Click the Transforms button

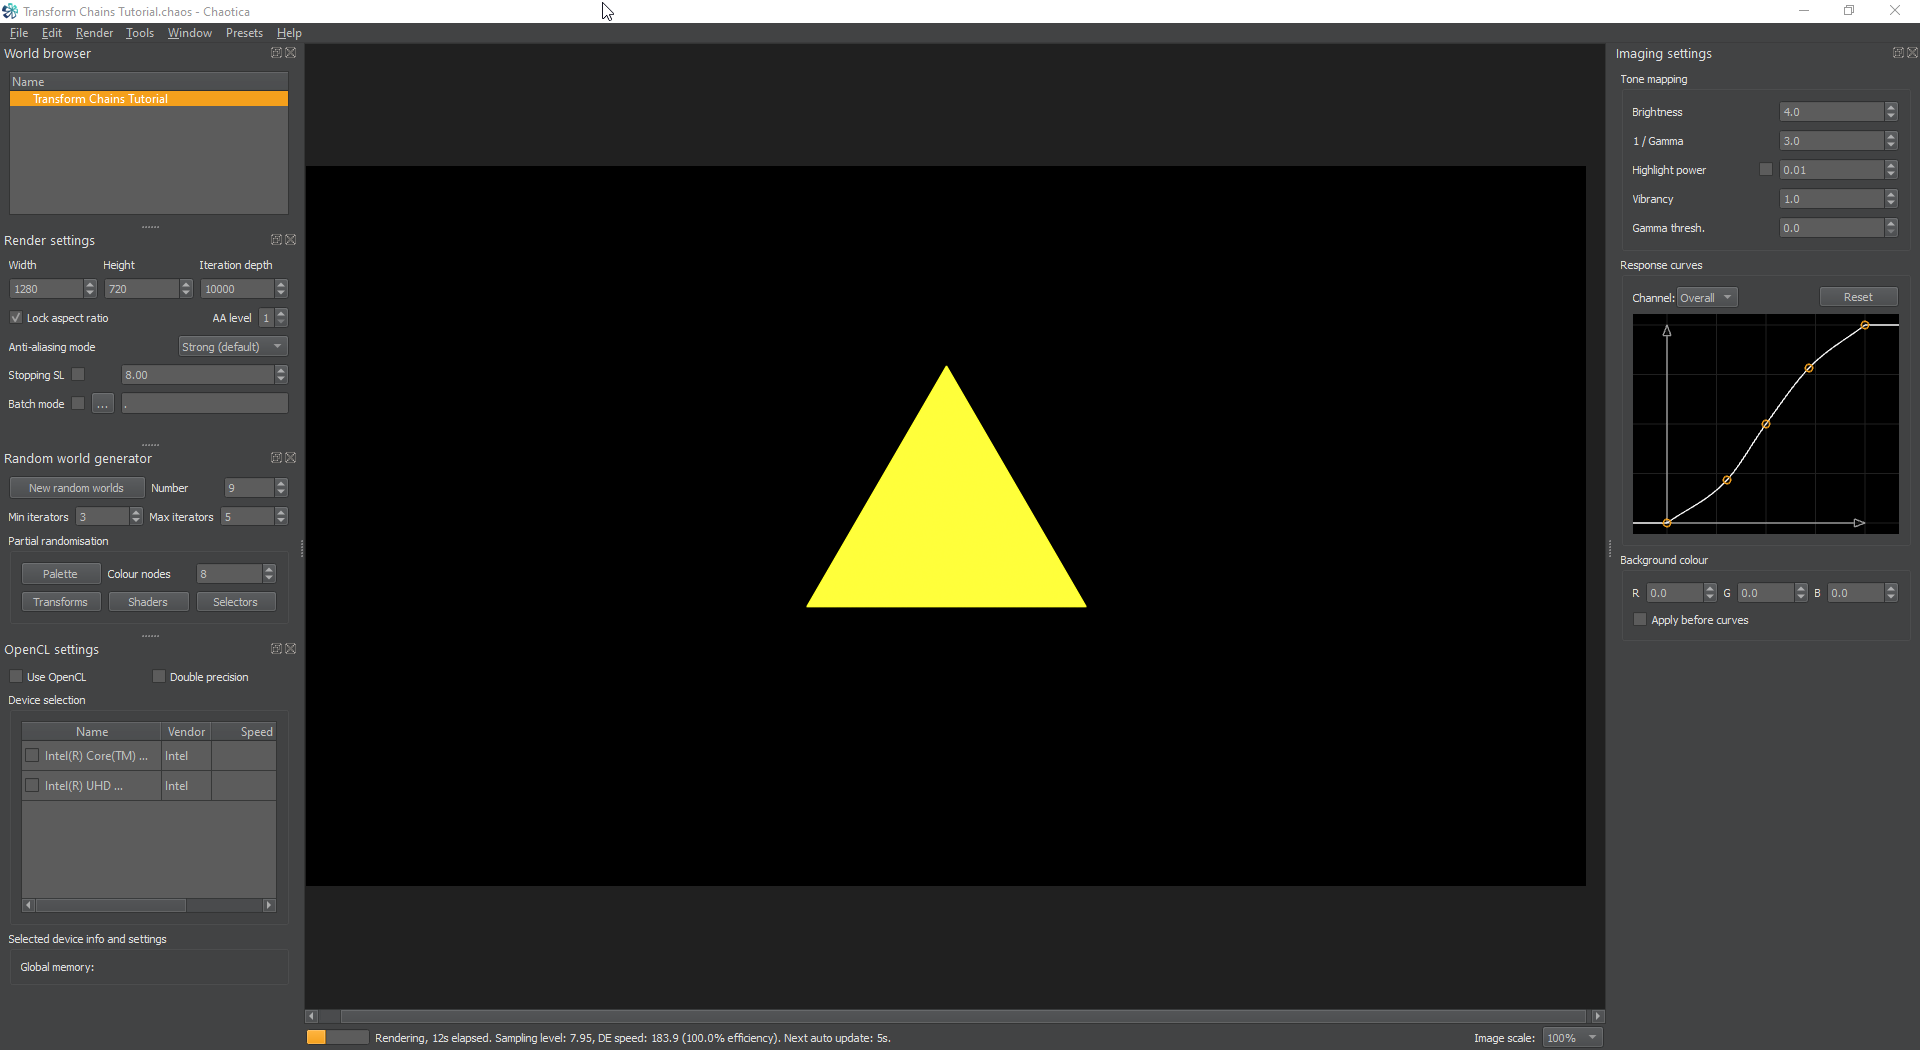60,602
